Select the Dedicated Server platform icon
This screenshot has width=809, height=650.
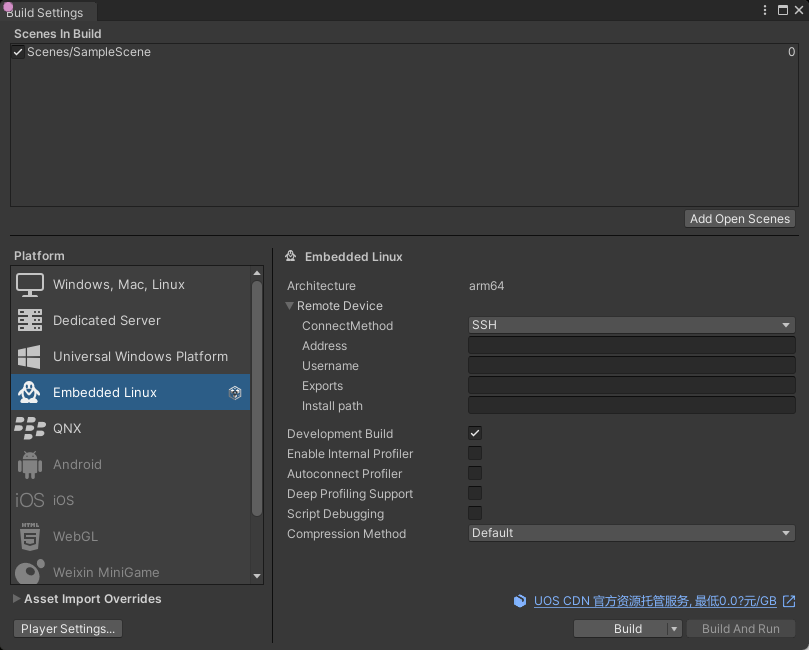click(30, 320)
